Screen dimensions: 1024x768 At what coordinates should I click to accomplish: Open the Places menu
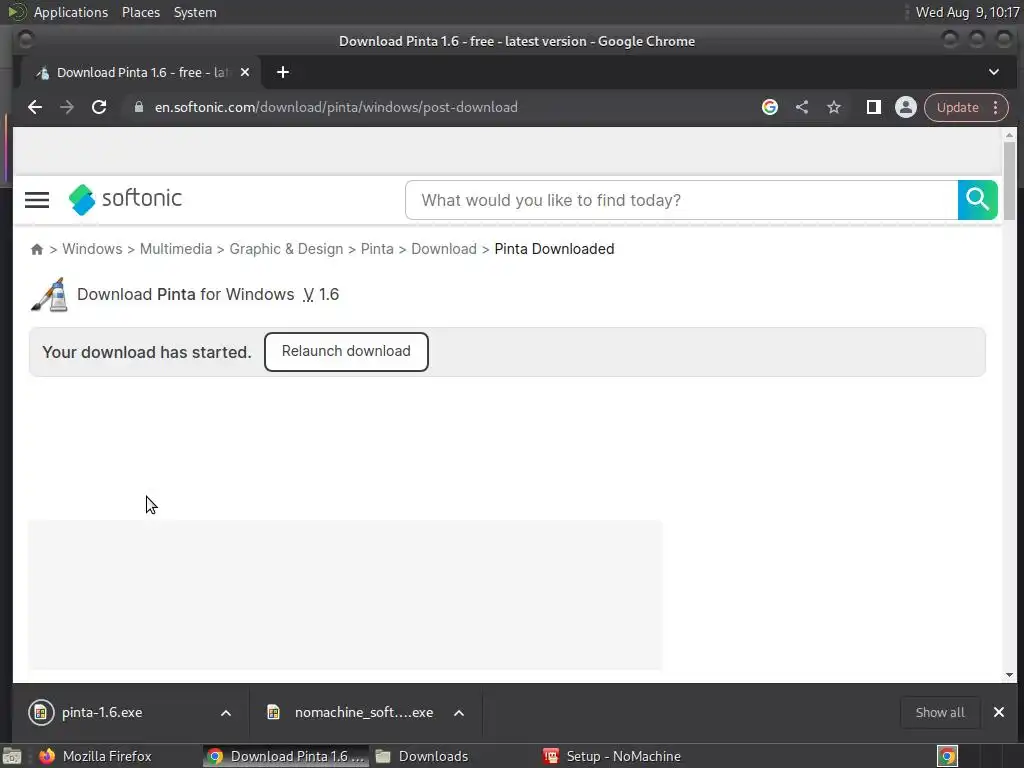click(x=141, y=12)
